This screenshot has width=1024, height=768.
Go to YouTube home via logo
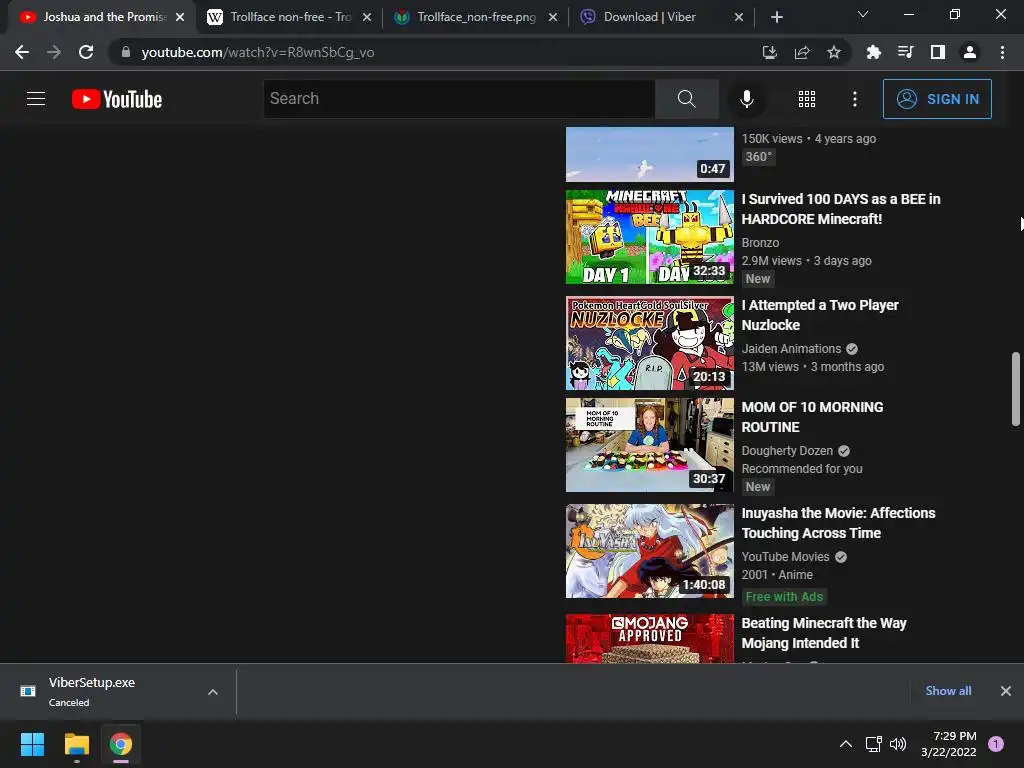tap(117, 99)
